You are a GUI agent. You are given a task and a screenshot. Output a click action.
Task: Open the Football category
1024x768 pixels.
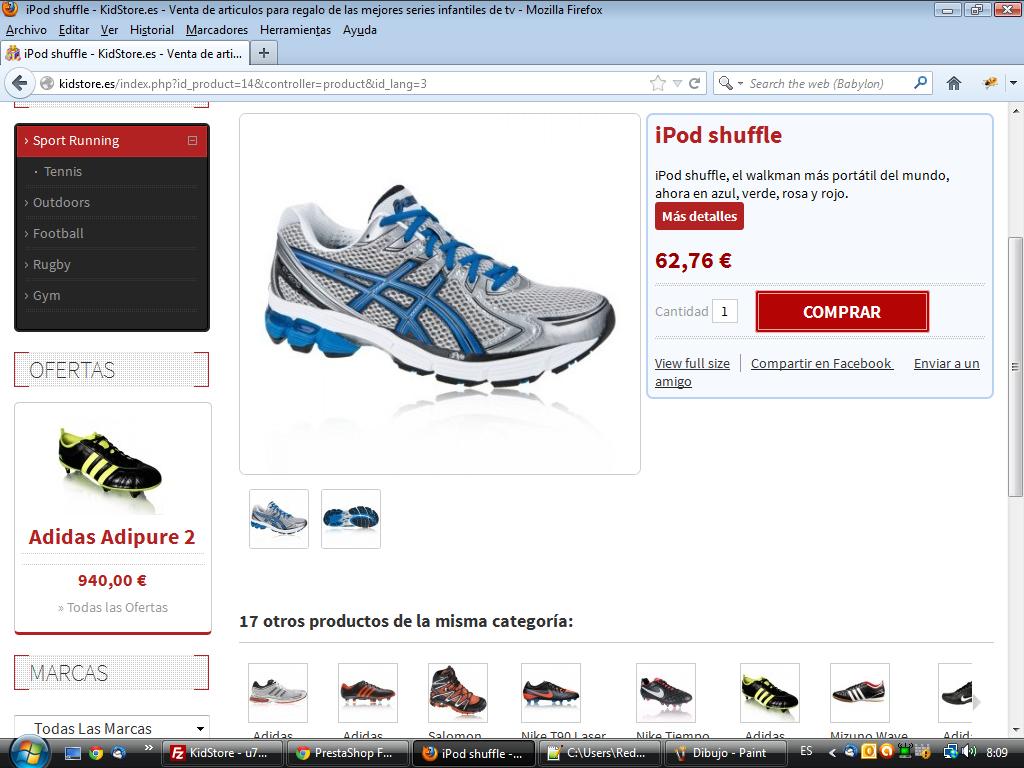(58, 233)
